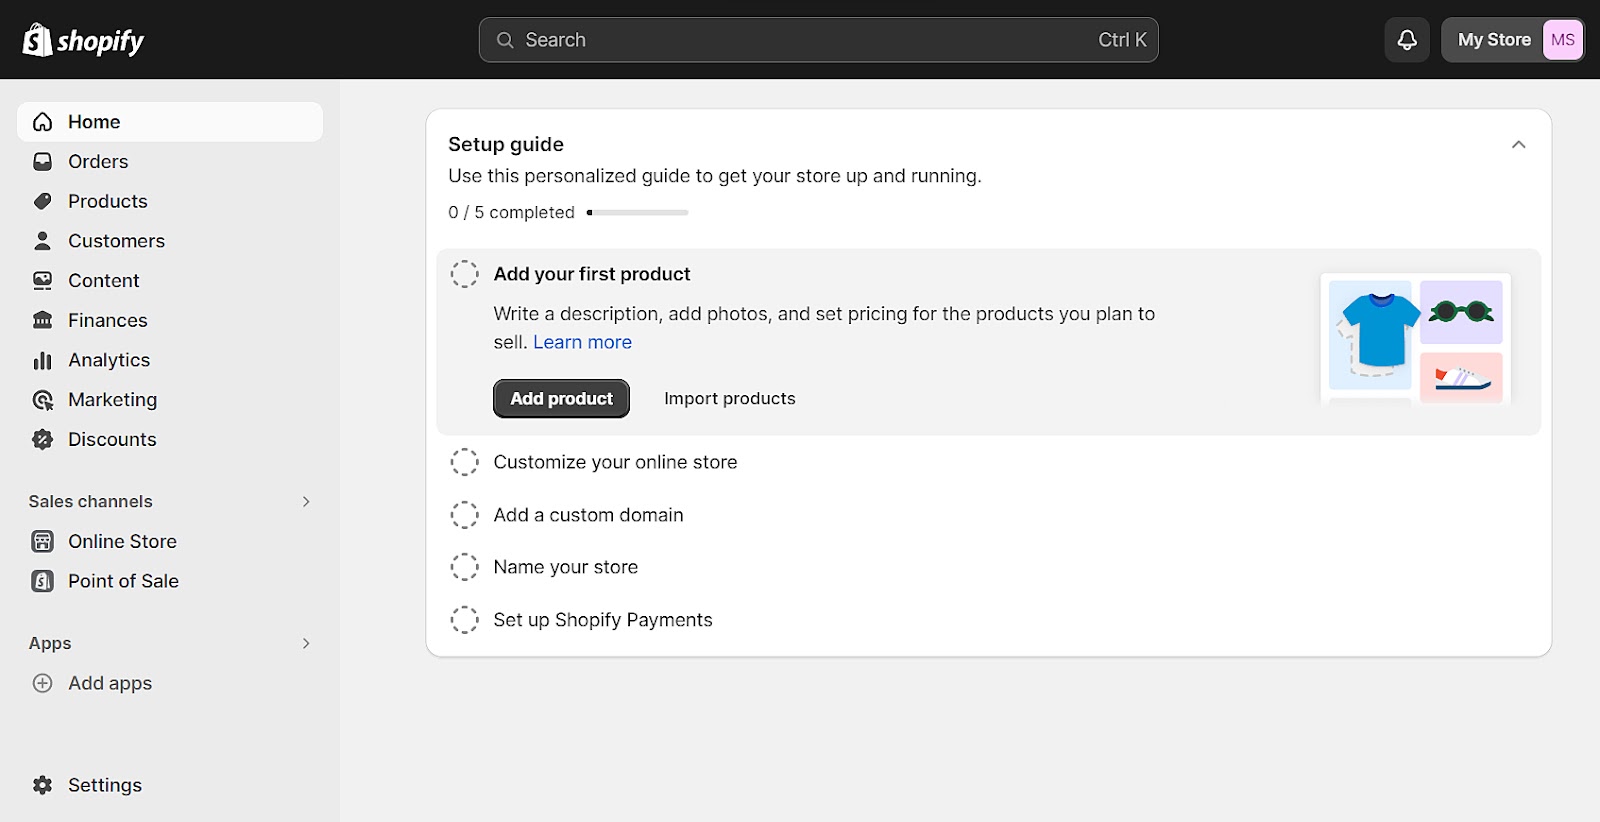The width and height of the screenshot is (1600, 822).
Task: Open the Customers page
Action: coord(115,240)
